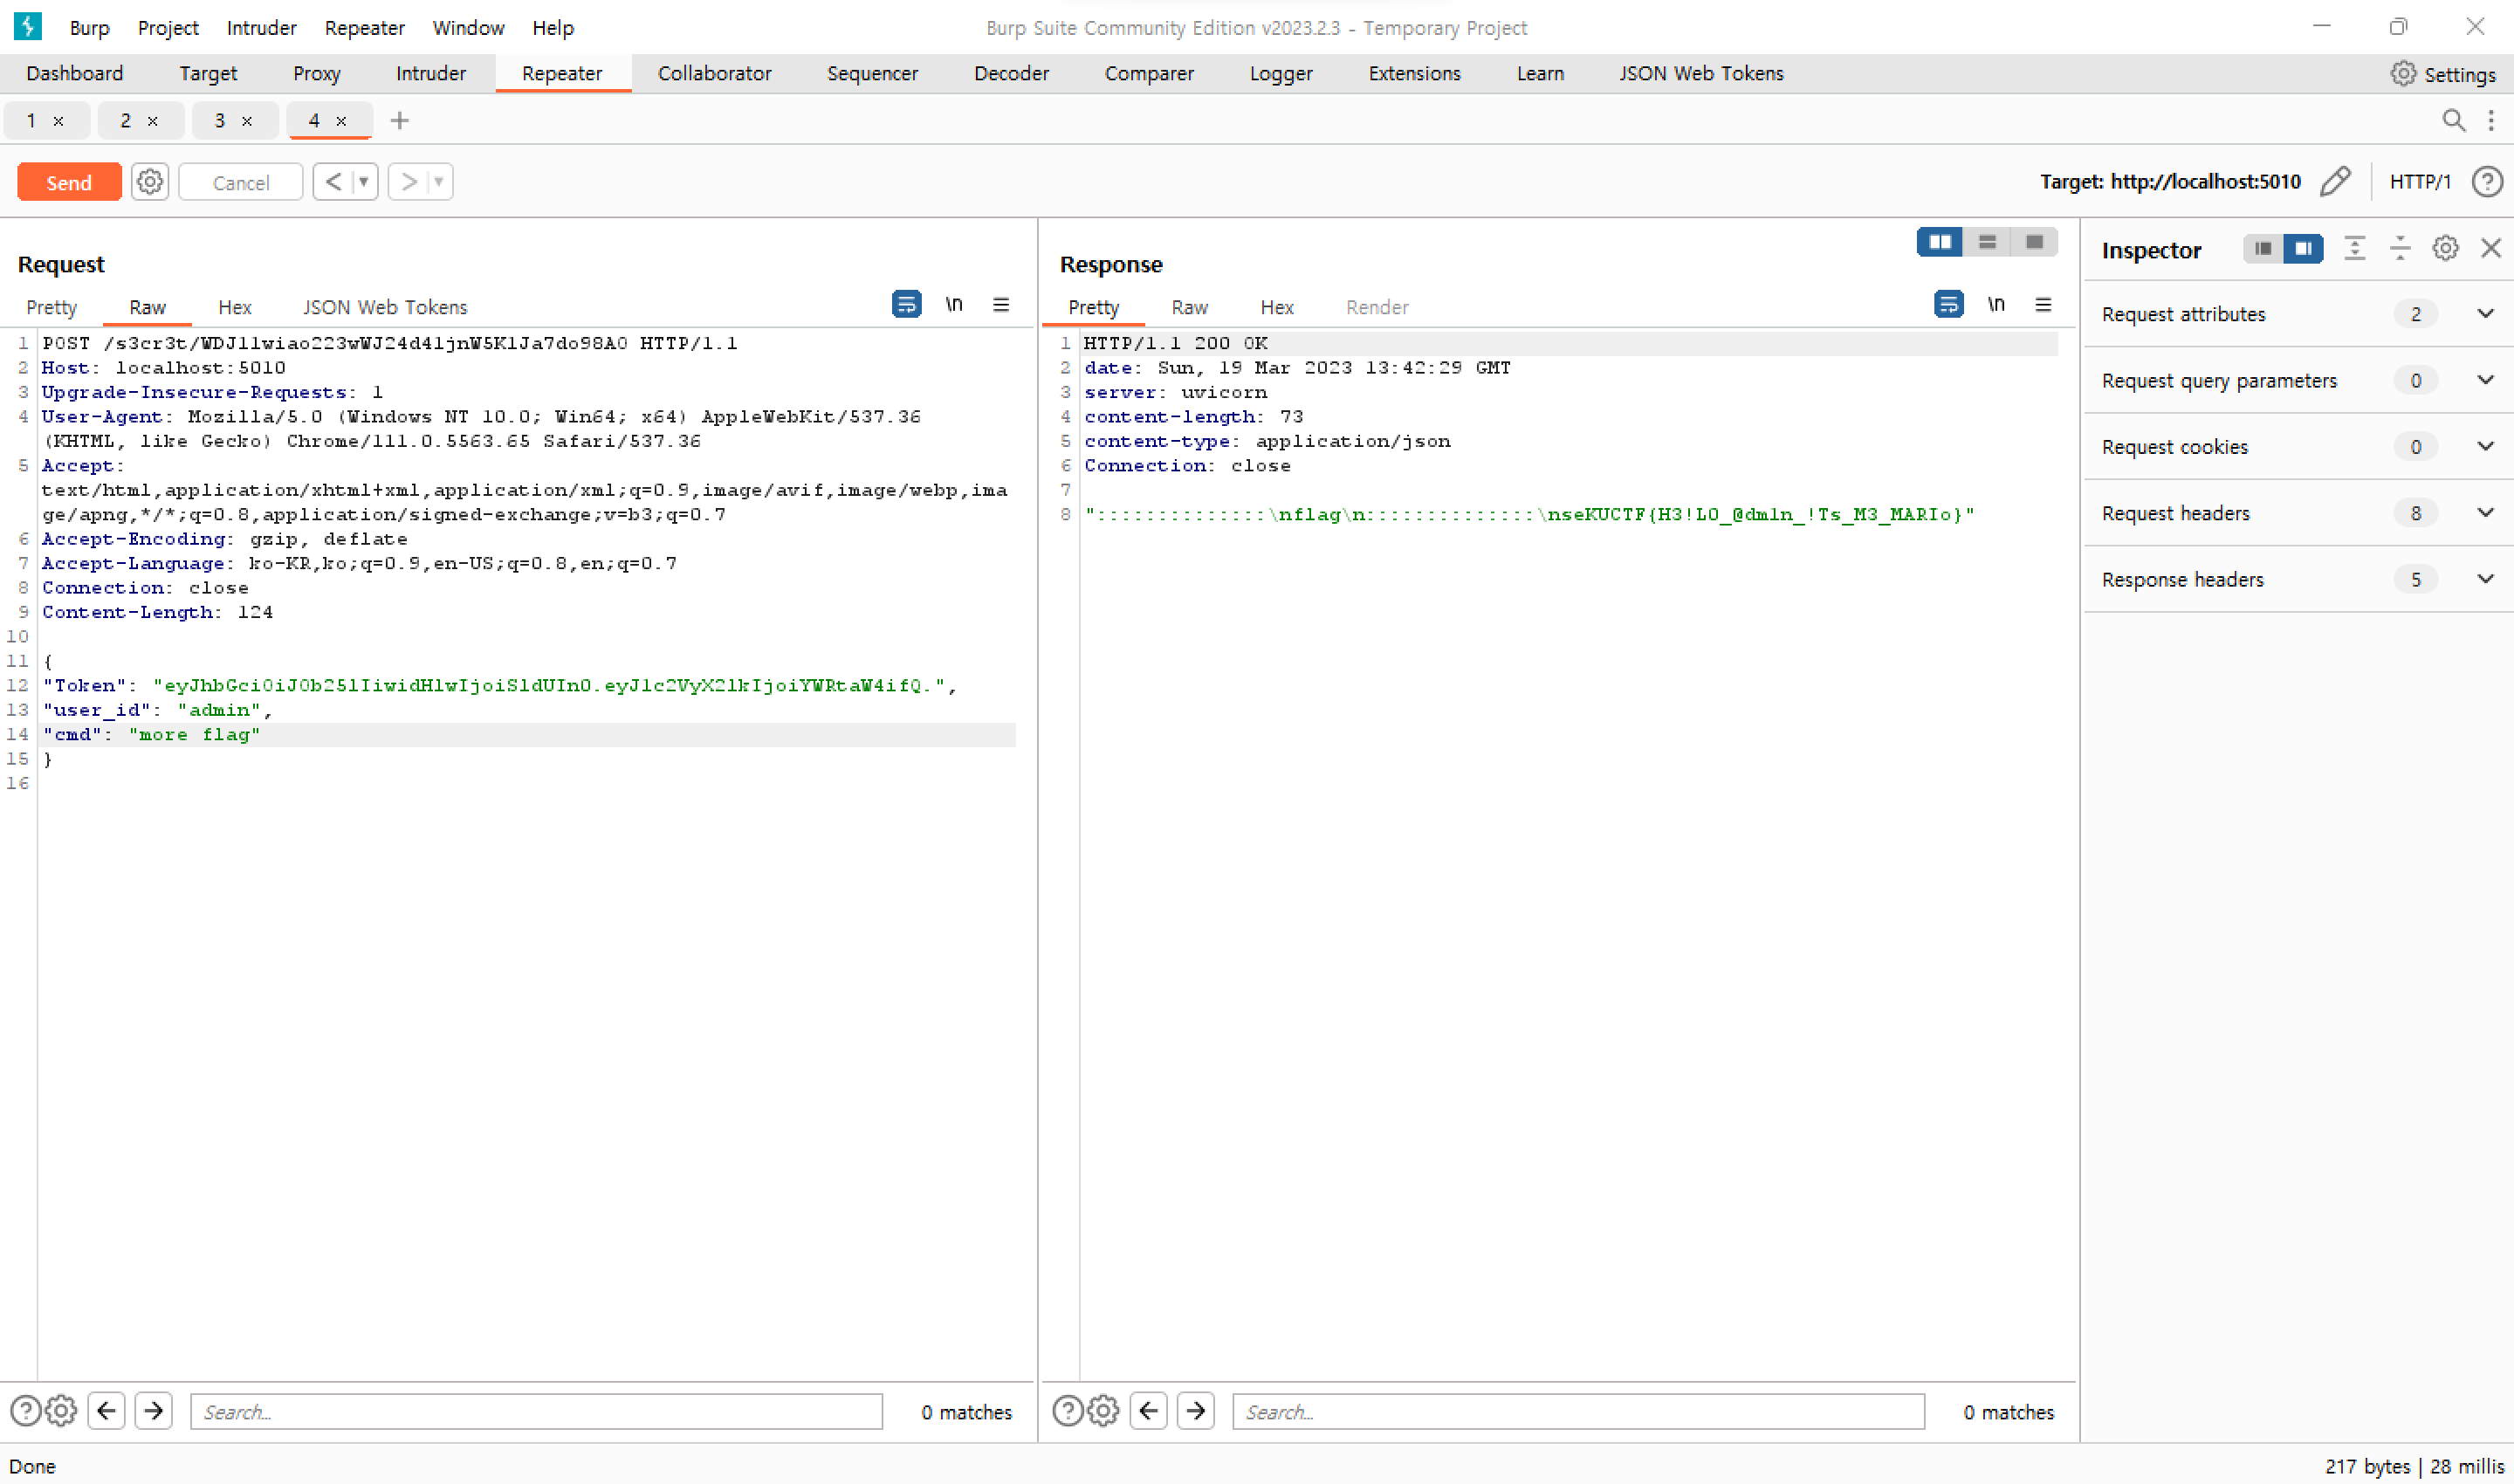Select request Pretty view tab
Viewport: 2514px width, 1484px height.
pyautogui.click(x=51, y=307)
